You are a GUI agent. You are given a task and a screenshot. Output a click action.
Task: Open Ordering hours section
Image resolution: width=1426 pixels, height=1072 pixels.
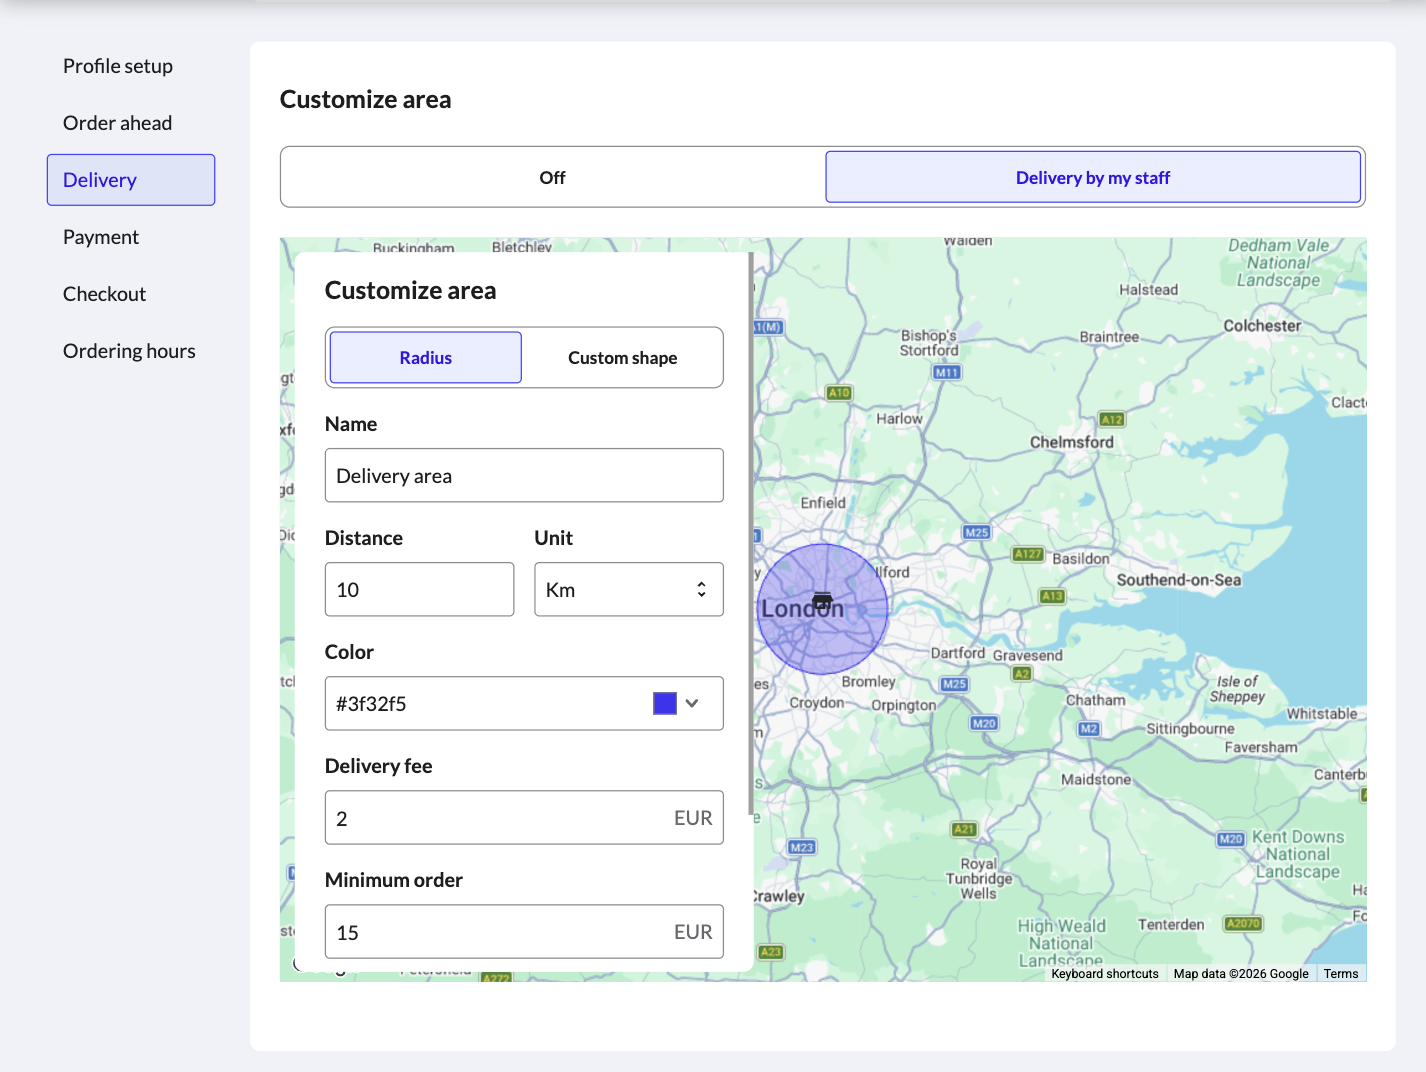[129, 351]
